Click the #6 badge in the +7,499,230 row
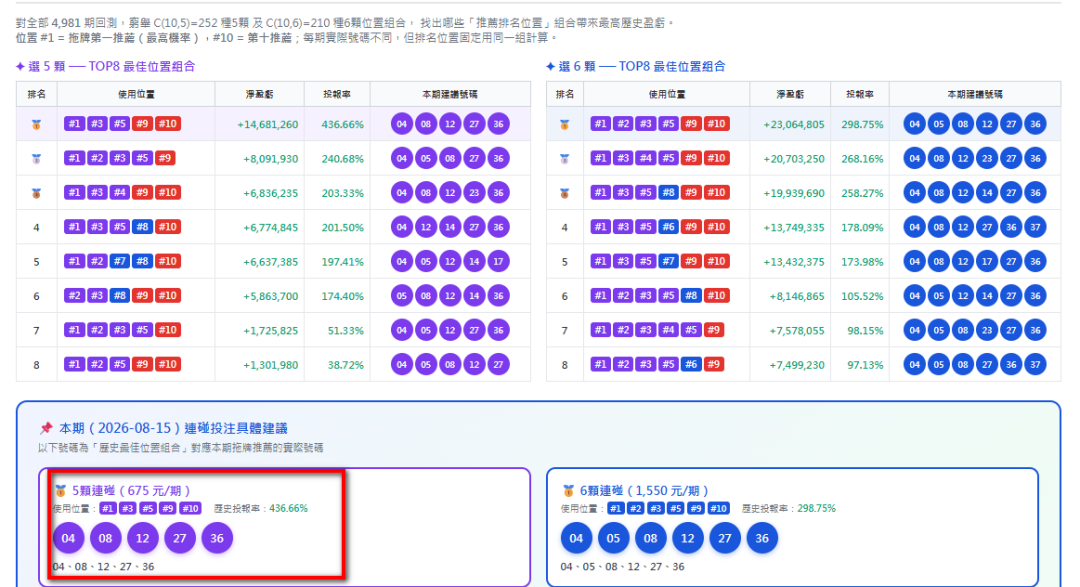1080x587 pixels. pyautogui.click(x=691, y=364)
